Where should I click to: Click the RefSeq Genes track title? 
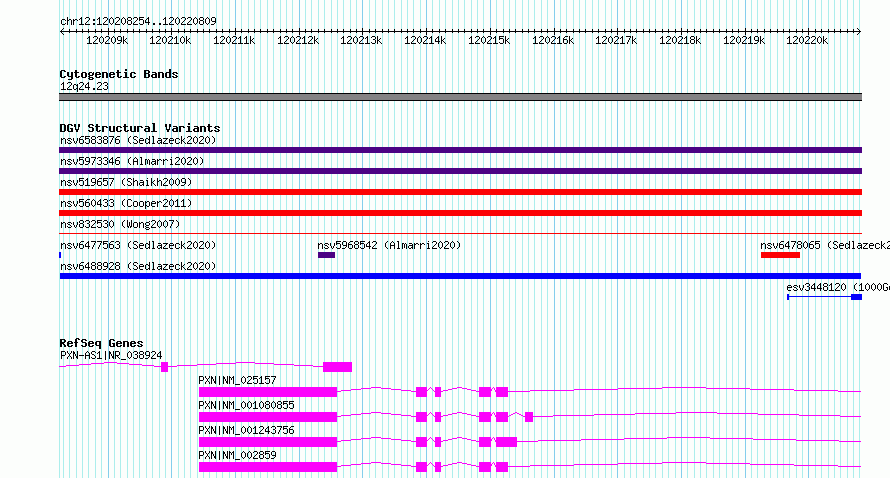click(x=101, y=343)
